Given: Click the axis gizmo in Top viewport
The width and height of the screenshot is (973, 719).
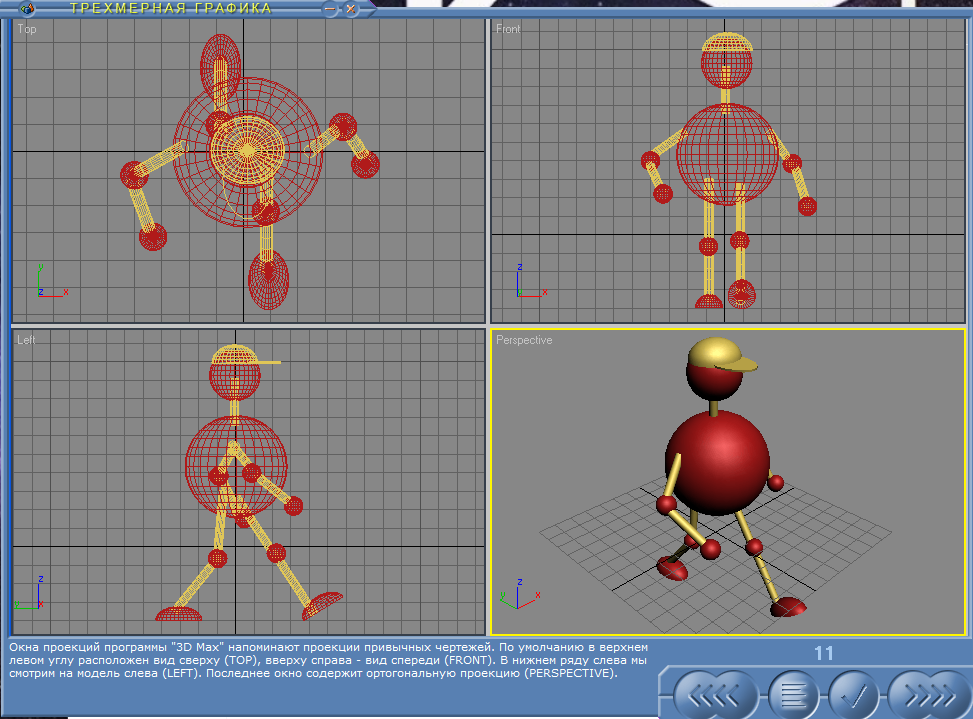Looking at the screenshot, I should tap(53, 281).
